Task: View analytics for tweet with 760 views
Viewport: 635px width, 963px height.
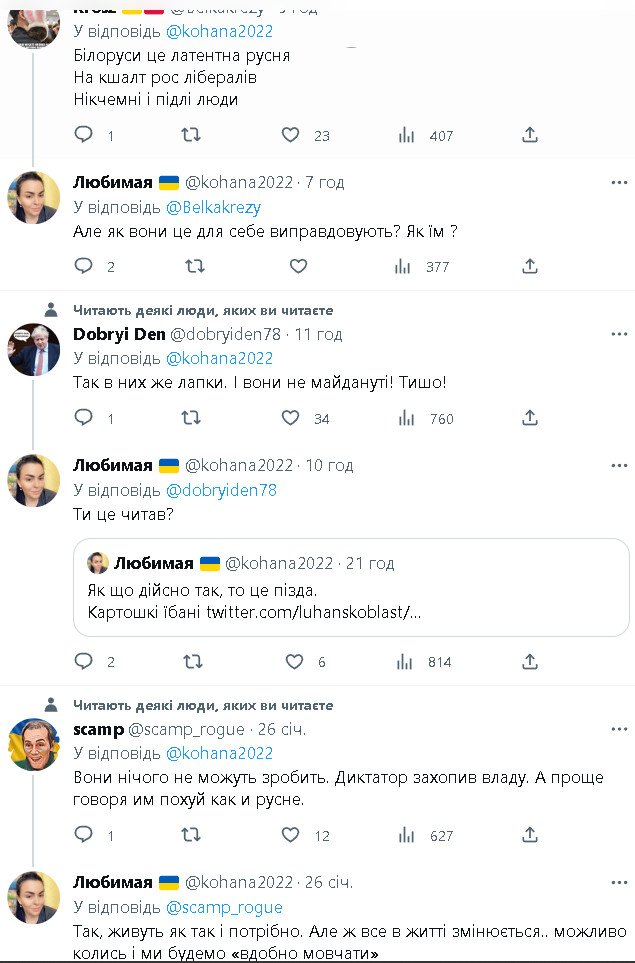Action: 407,419
